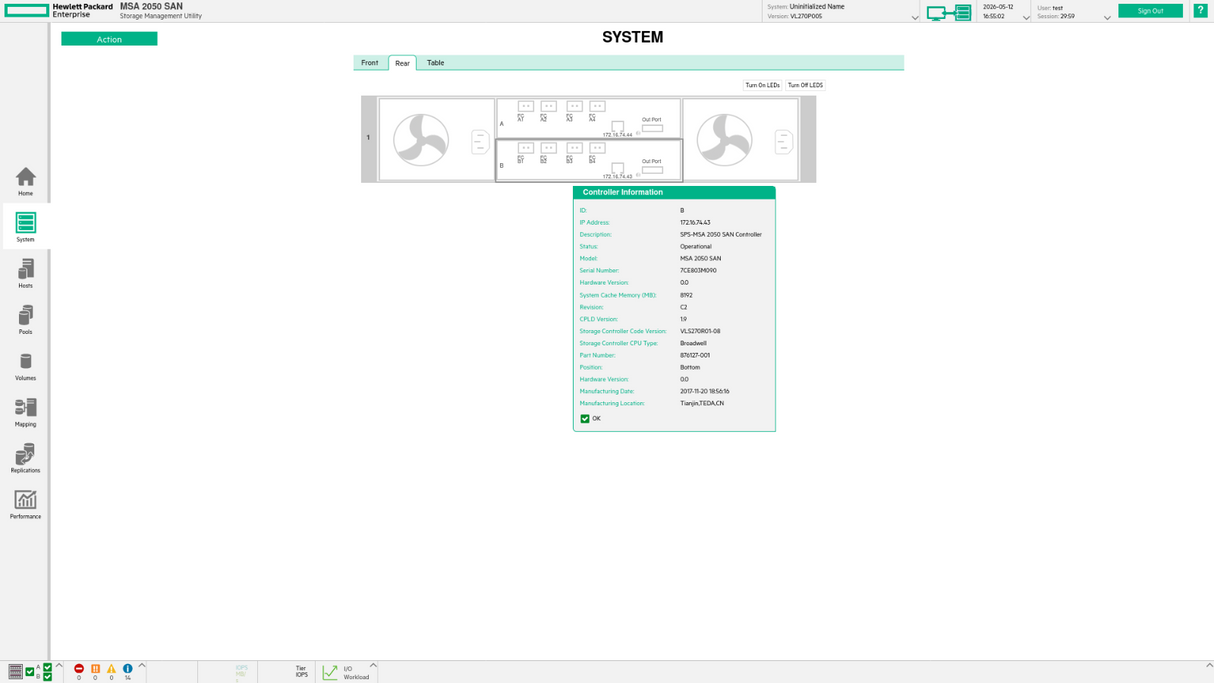Viewport: 1214px width, 683px height.
Task: Click the informational events blue icon
Action: [127, 668]
